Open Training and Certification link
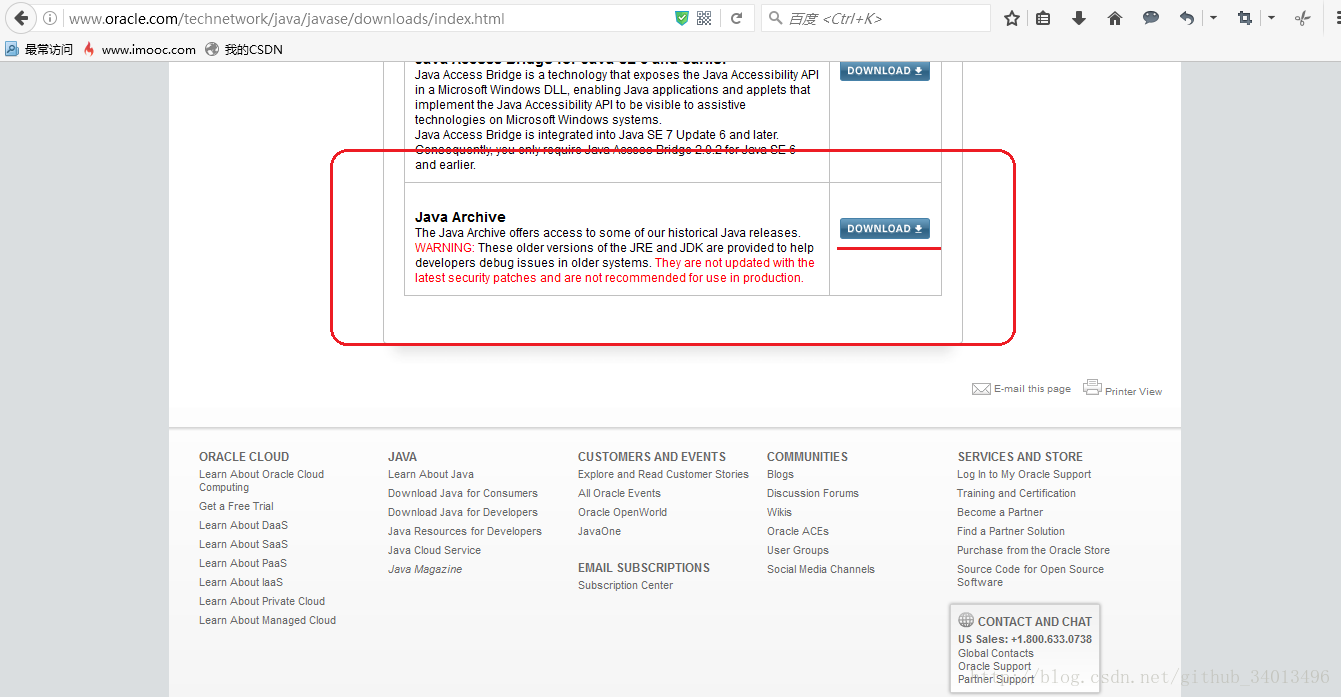 [1016, 494]
